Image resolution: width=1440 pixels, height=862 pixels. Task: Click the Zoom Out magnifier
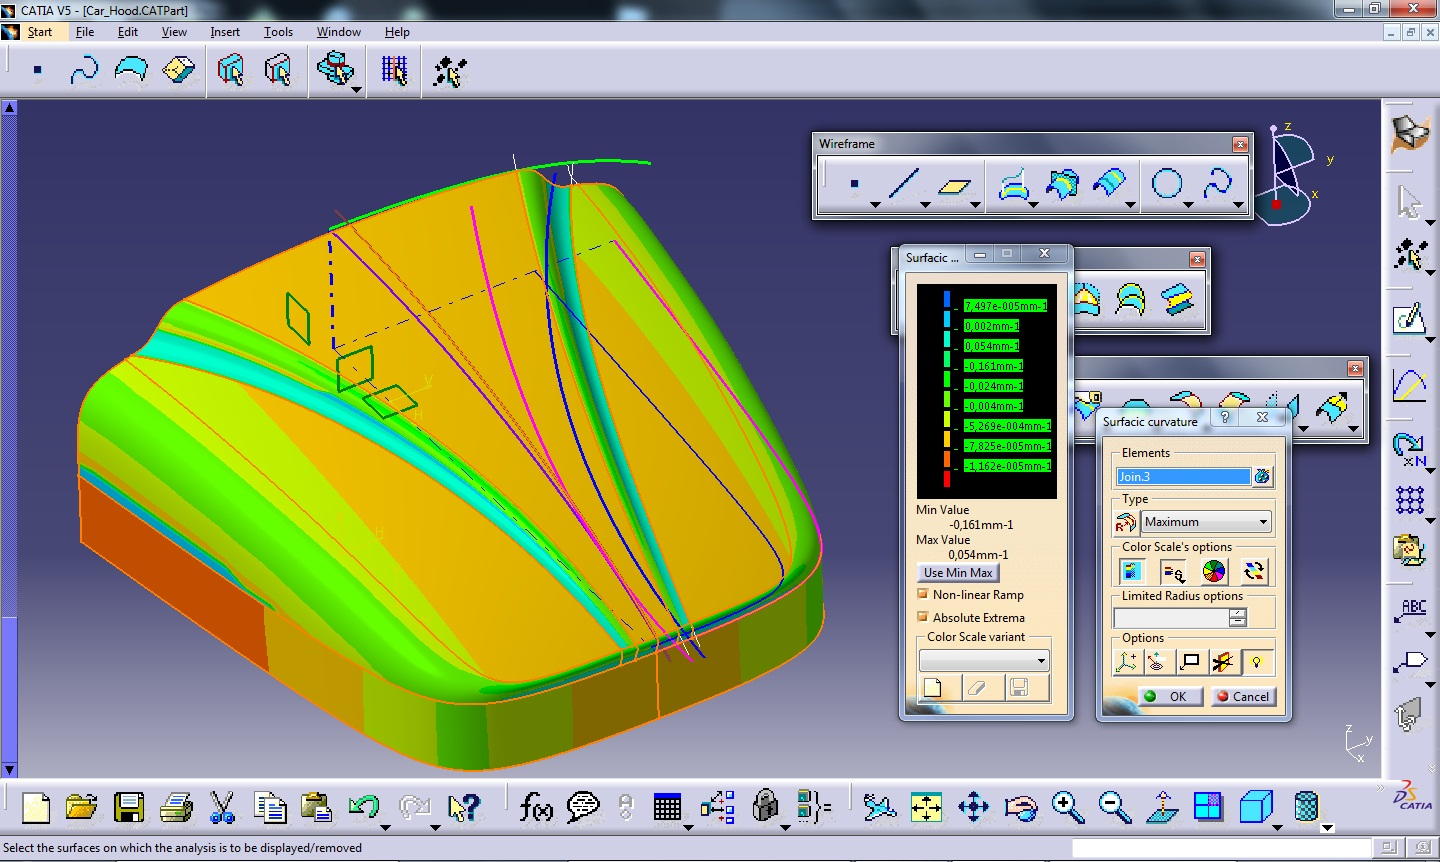(1114, 806)
